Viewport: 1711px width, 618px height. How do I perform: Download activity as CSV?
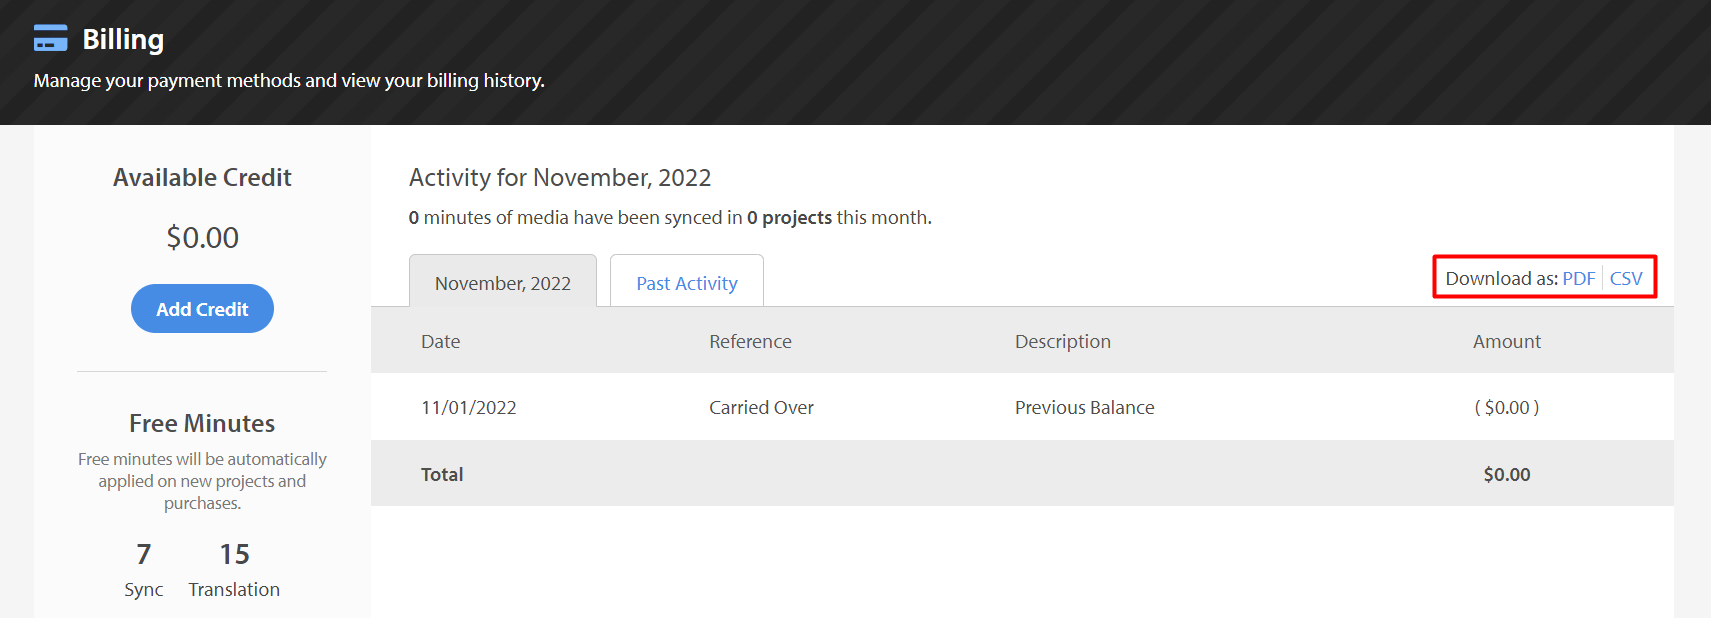click(1626, 278)
